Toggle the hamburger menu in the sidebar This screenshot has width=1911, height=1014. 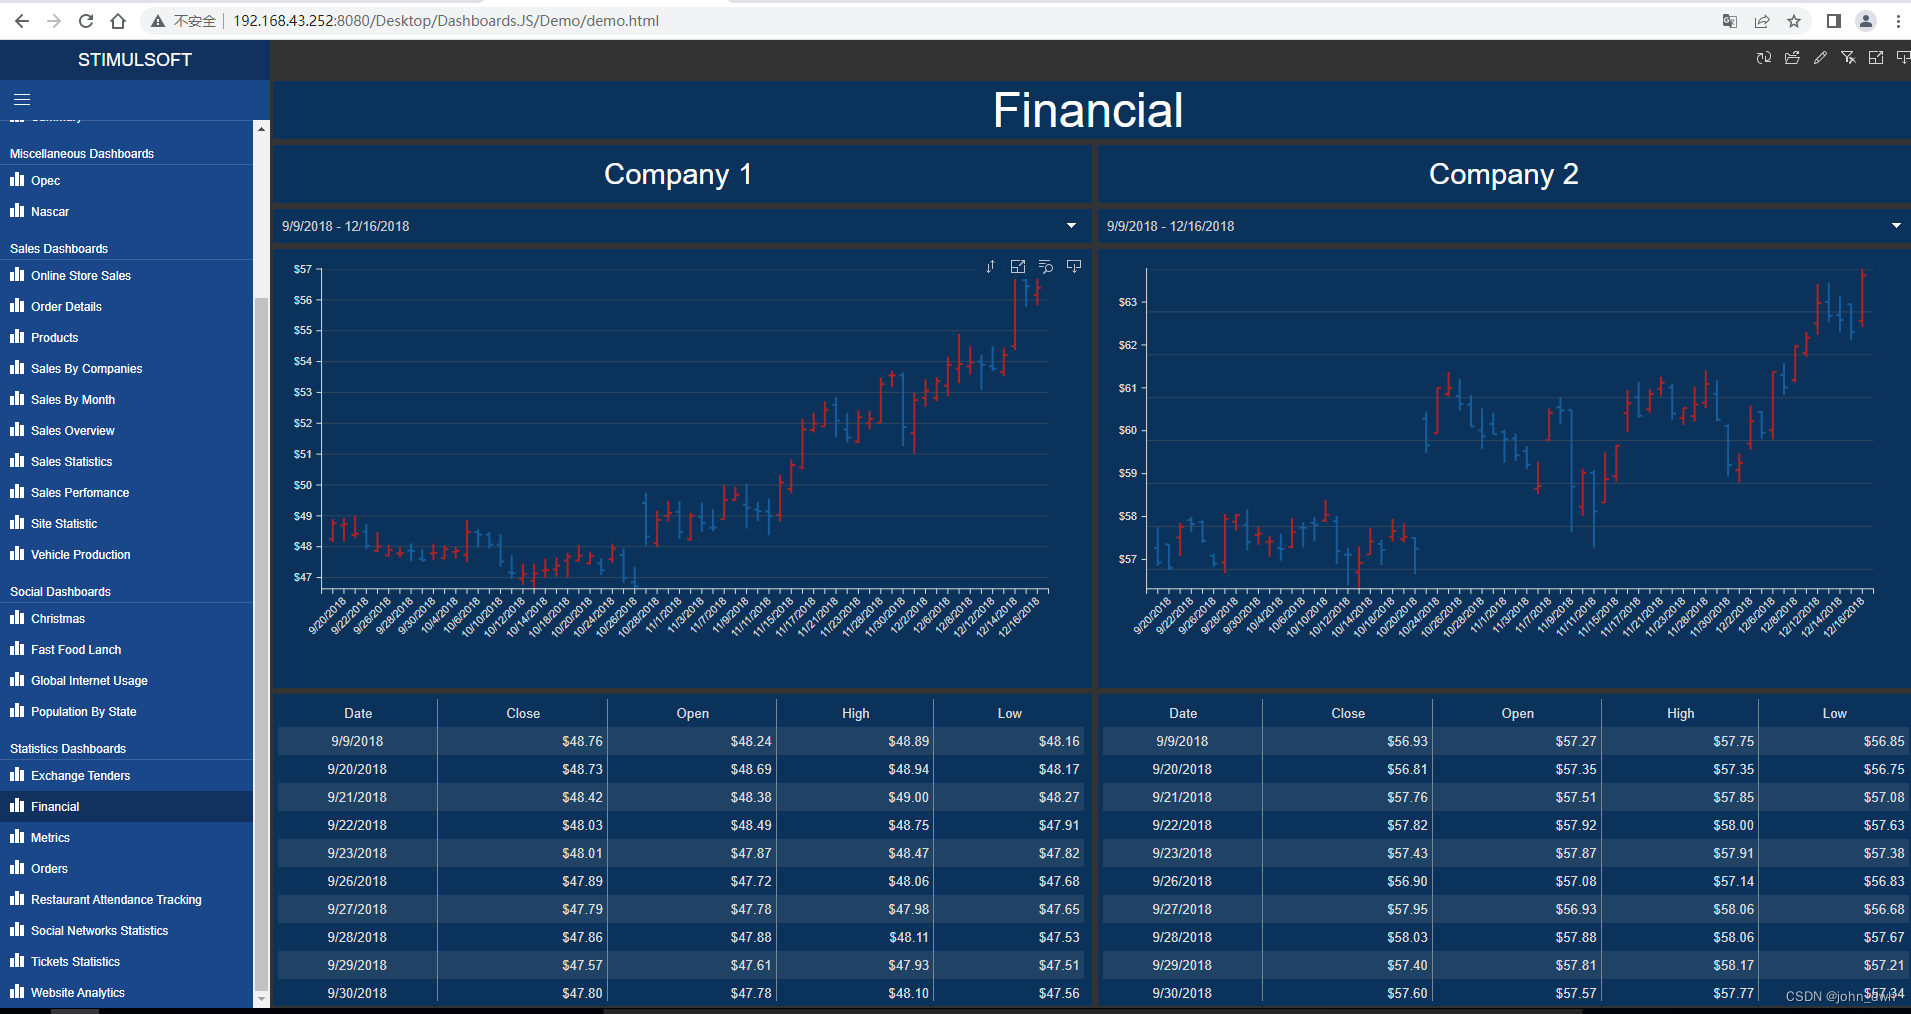point(21,99)
